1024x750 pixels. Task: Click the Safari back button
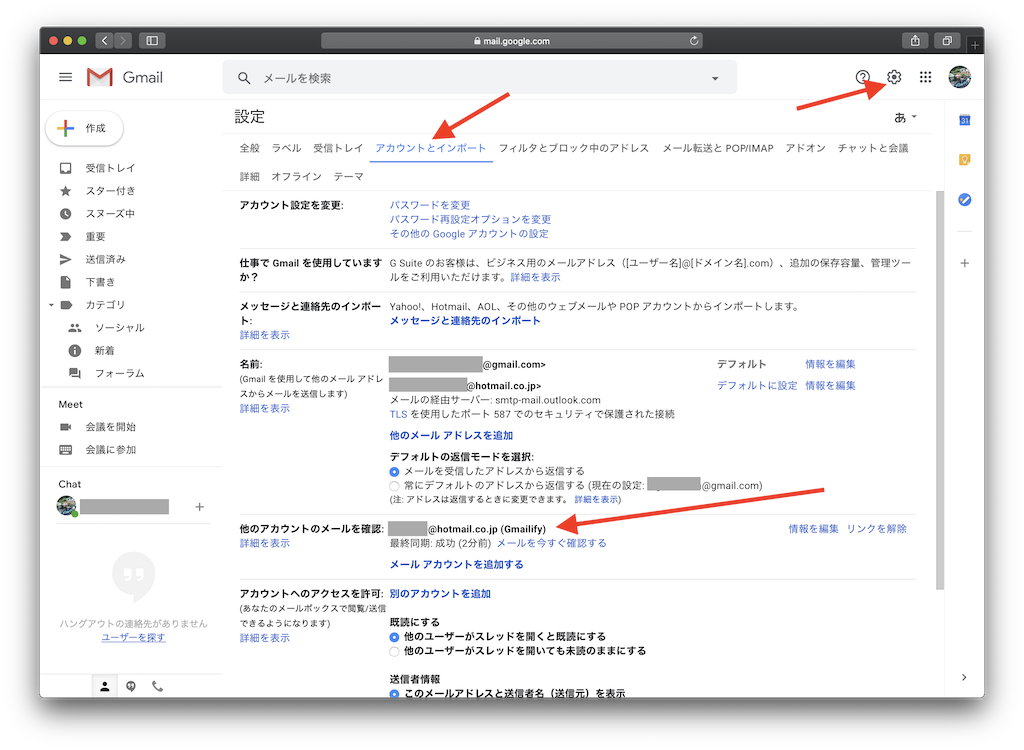tap(104, 41)
